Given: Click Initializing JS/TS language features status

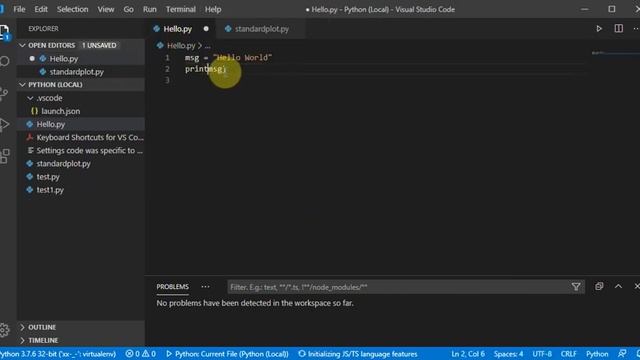Looking at the screenshot, I should pyautogui.click(x=358, y=354).
